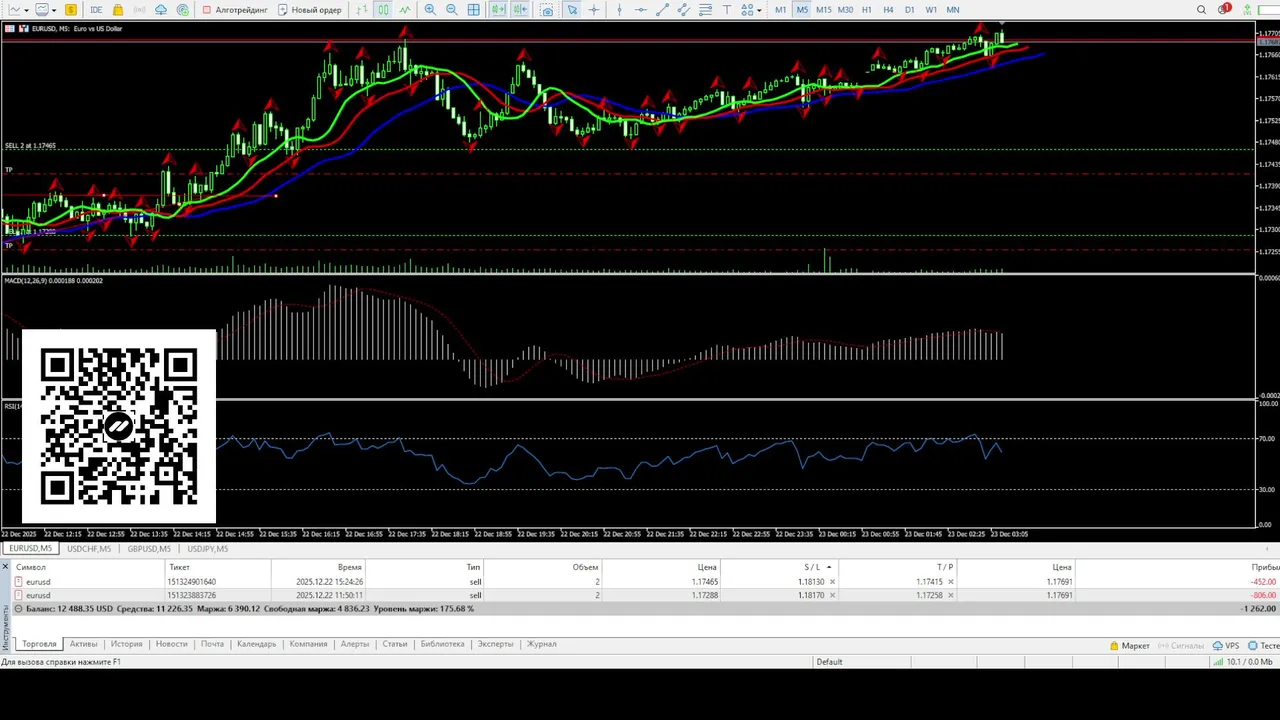Select the D1 timeframe

pos(910,10)
